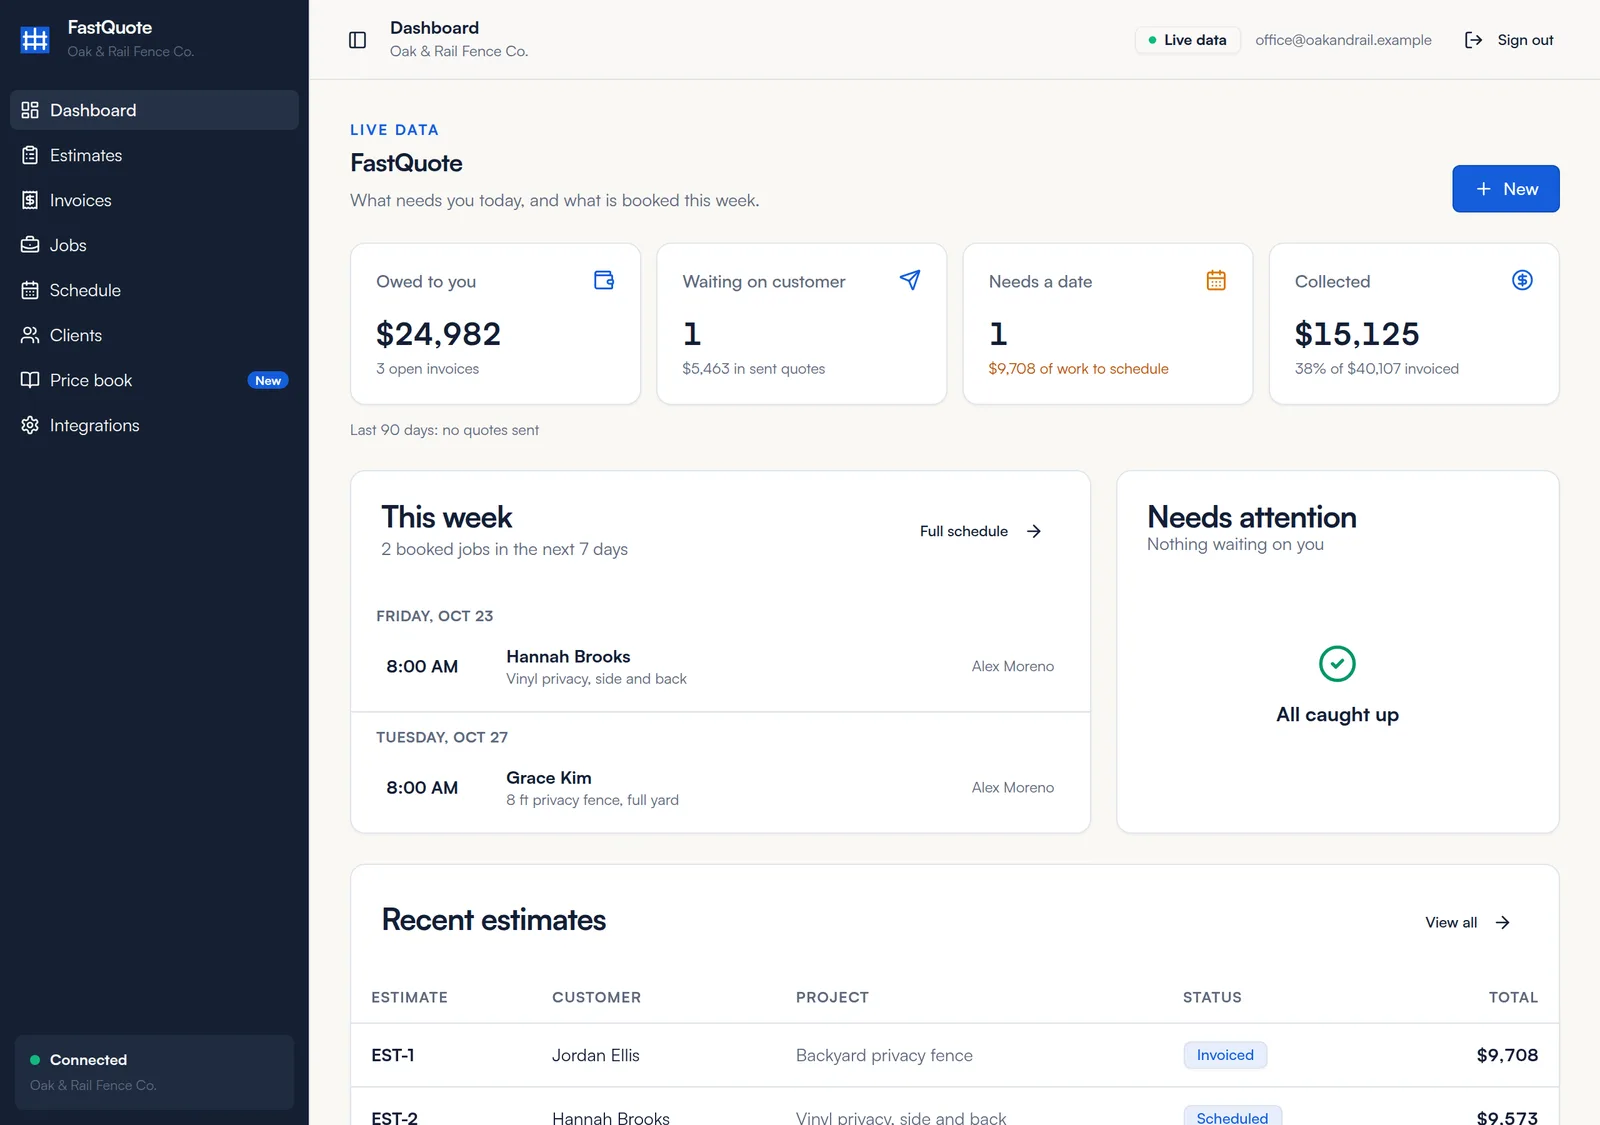Click the arrow next to Full schedule
This screenshot has height=1125, width=1600.
pyautogui.click(x=1034, y=531)
